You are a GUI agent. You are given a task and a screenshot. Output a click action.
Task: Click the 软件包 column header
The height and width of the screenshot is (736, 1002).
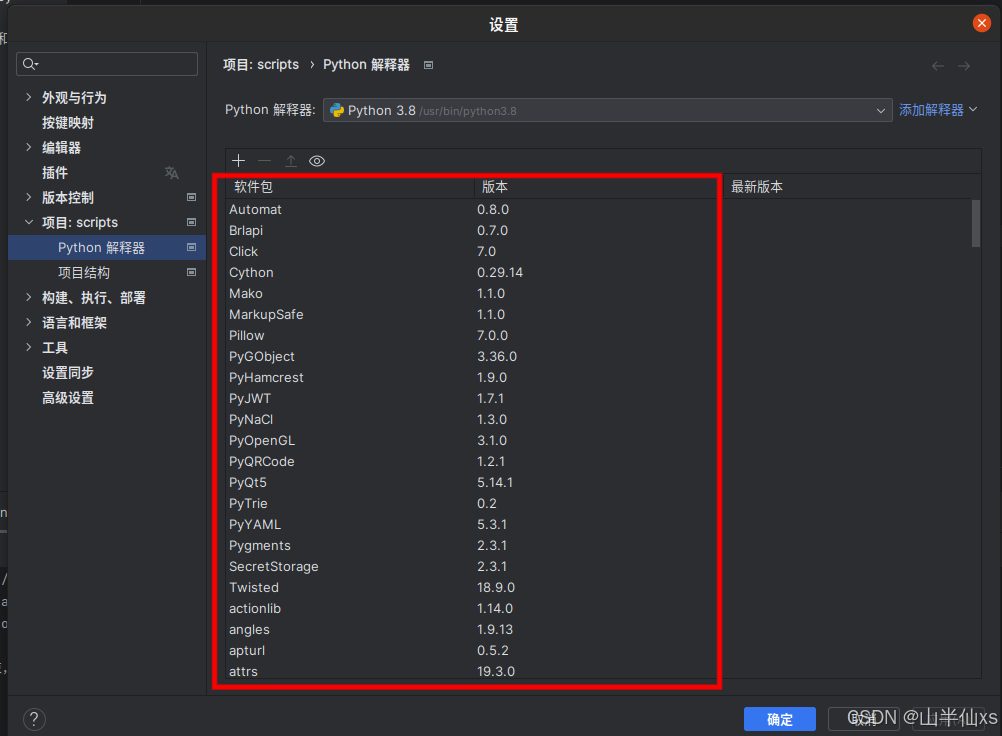click(x=350, y=187)
